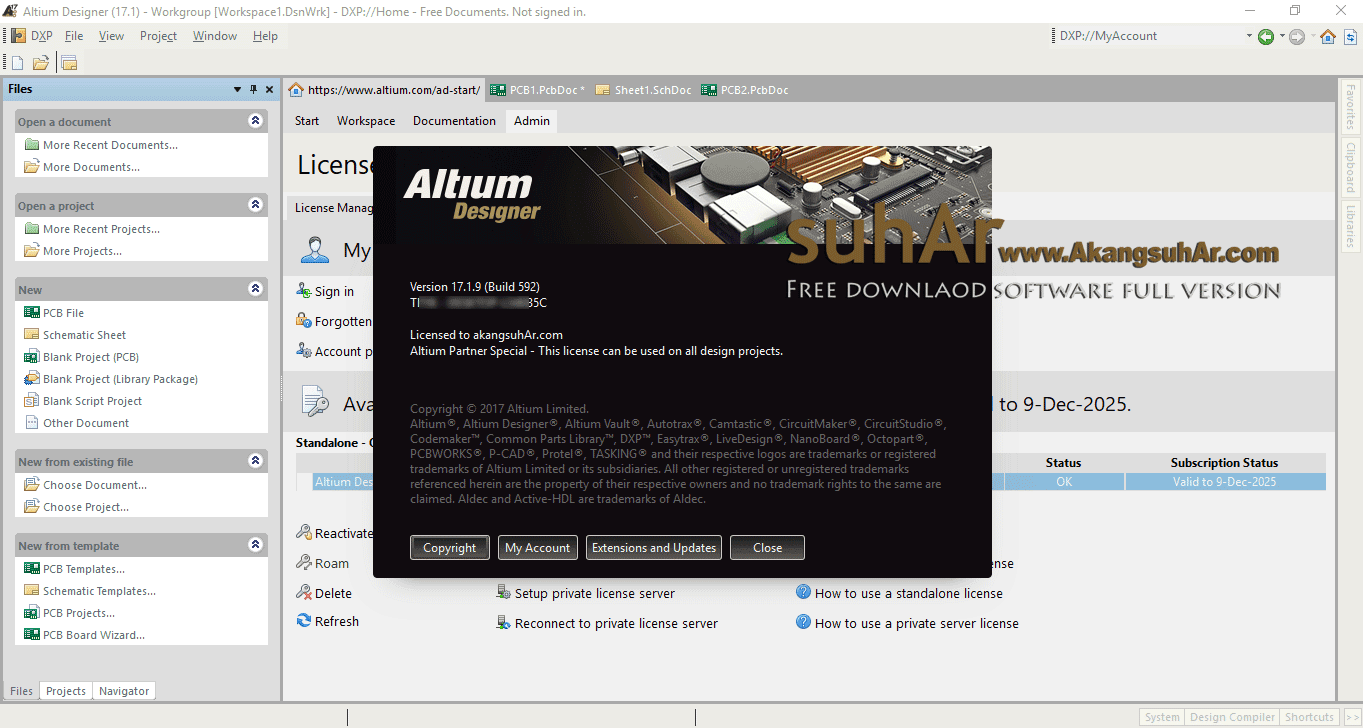
Task: Open the Project menu
Action: (x=158, y=36)
